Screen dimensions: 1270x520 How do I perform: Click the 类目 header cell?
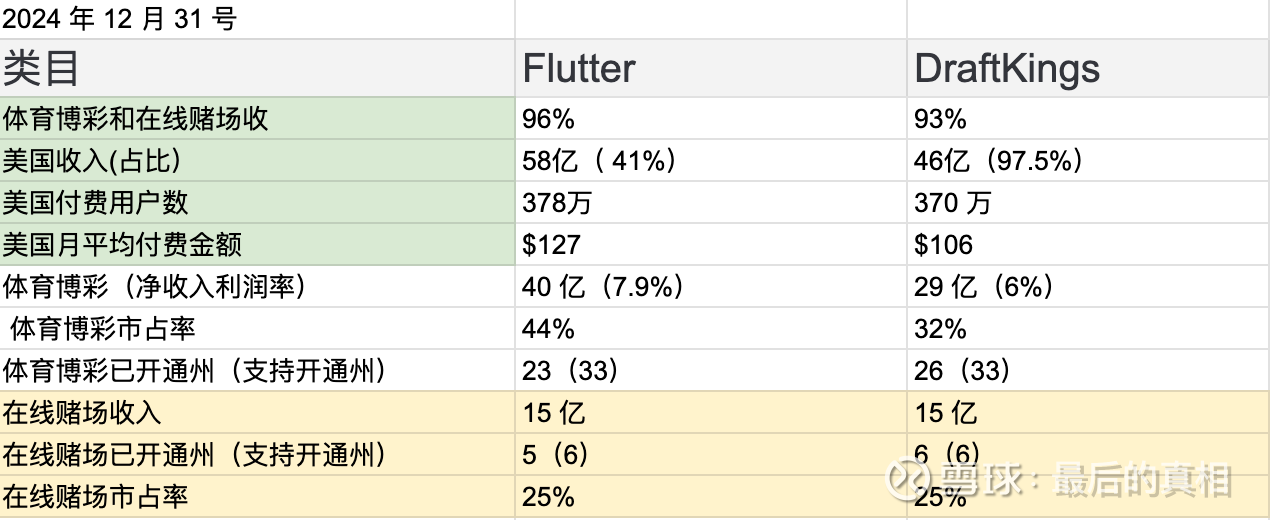point(257,69)
